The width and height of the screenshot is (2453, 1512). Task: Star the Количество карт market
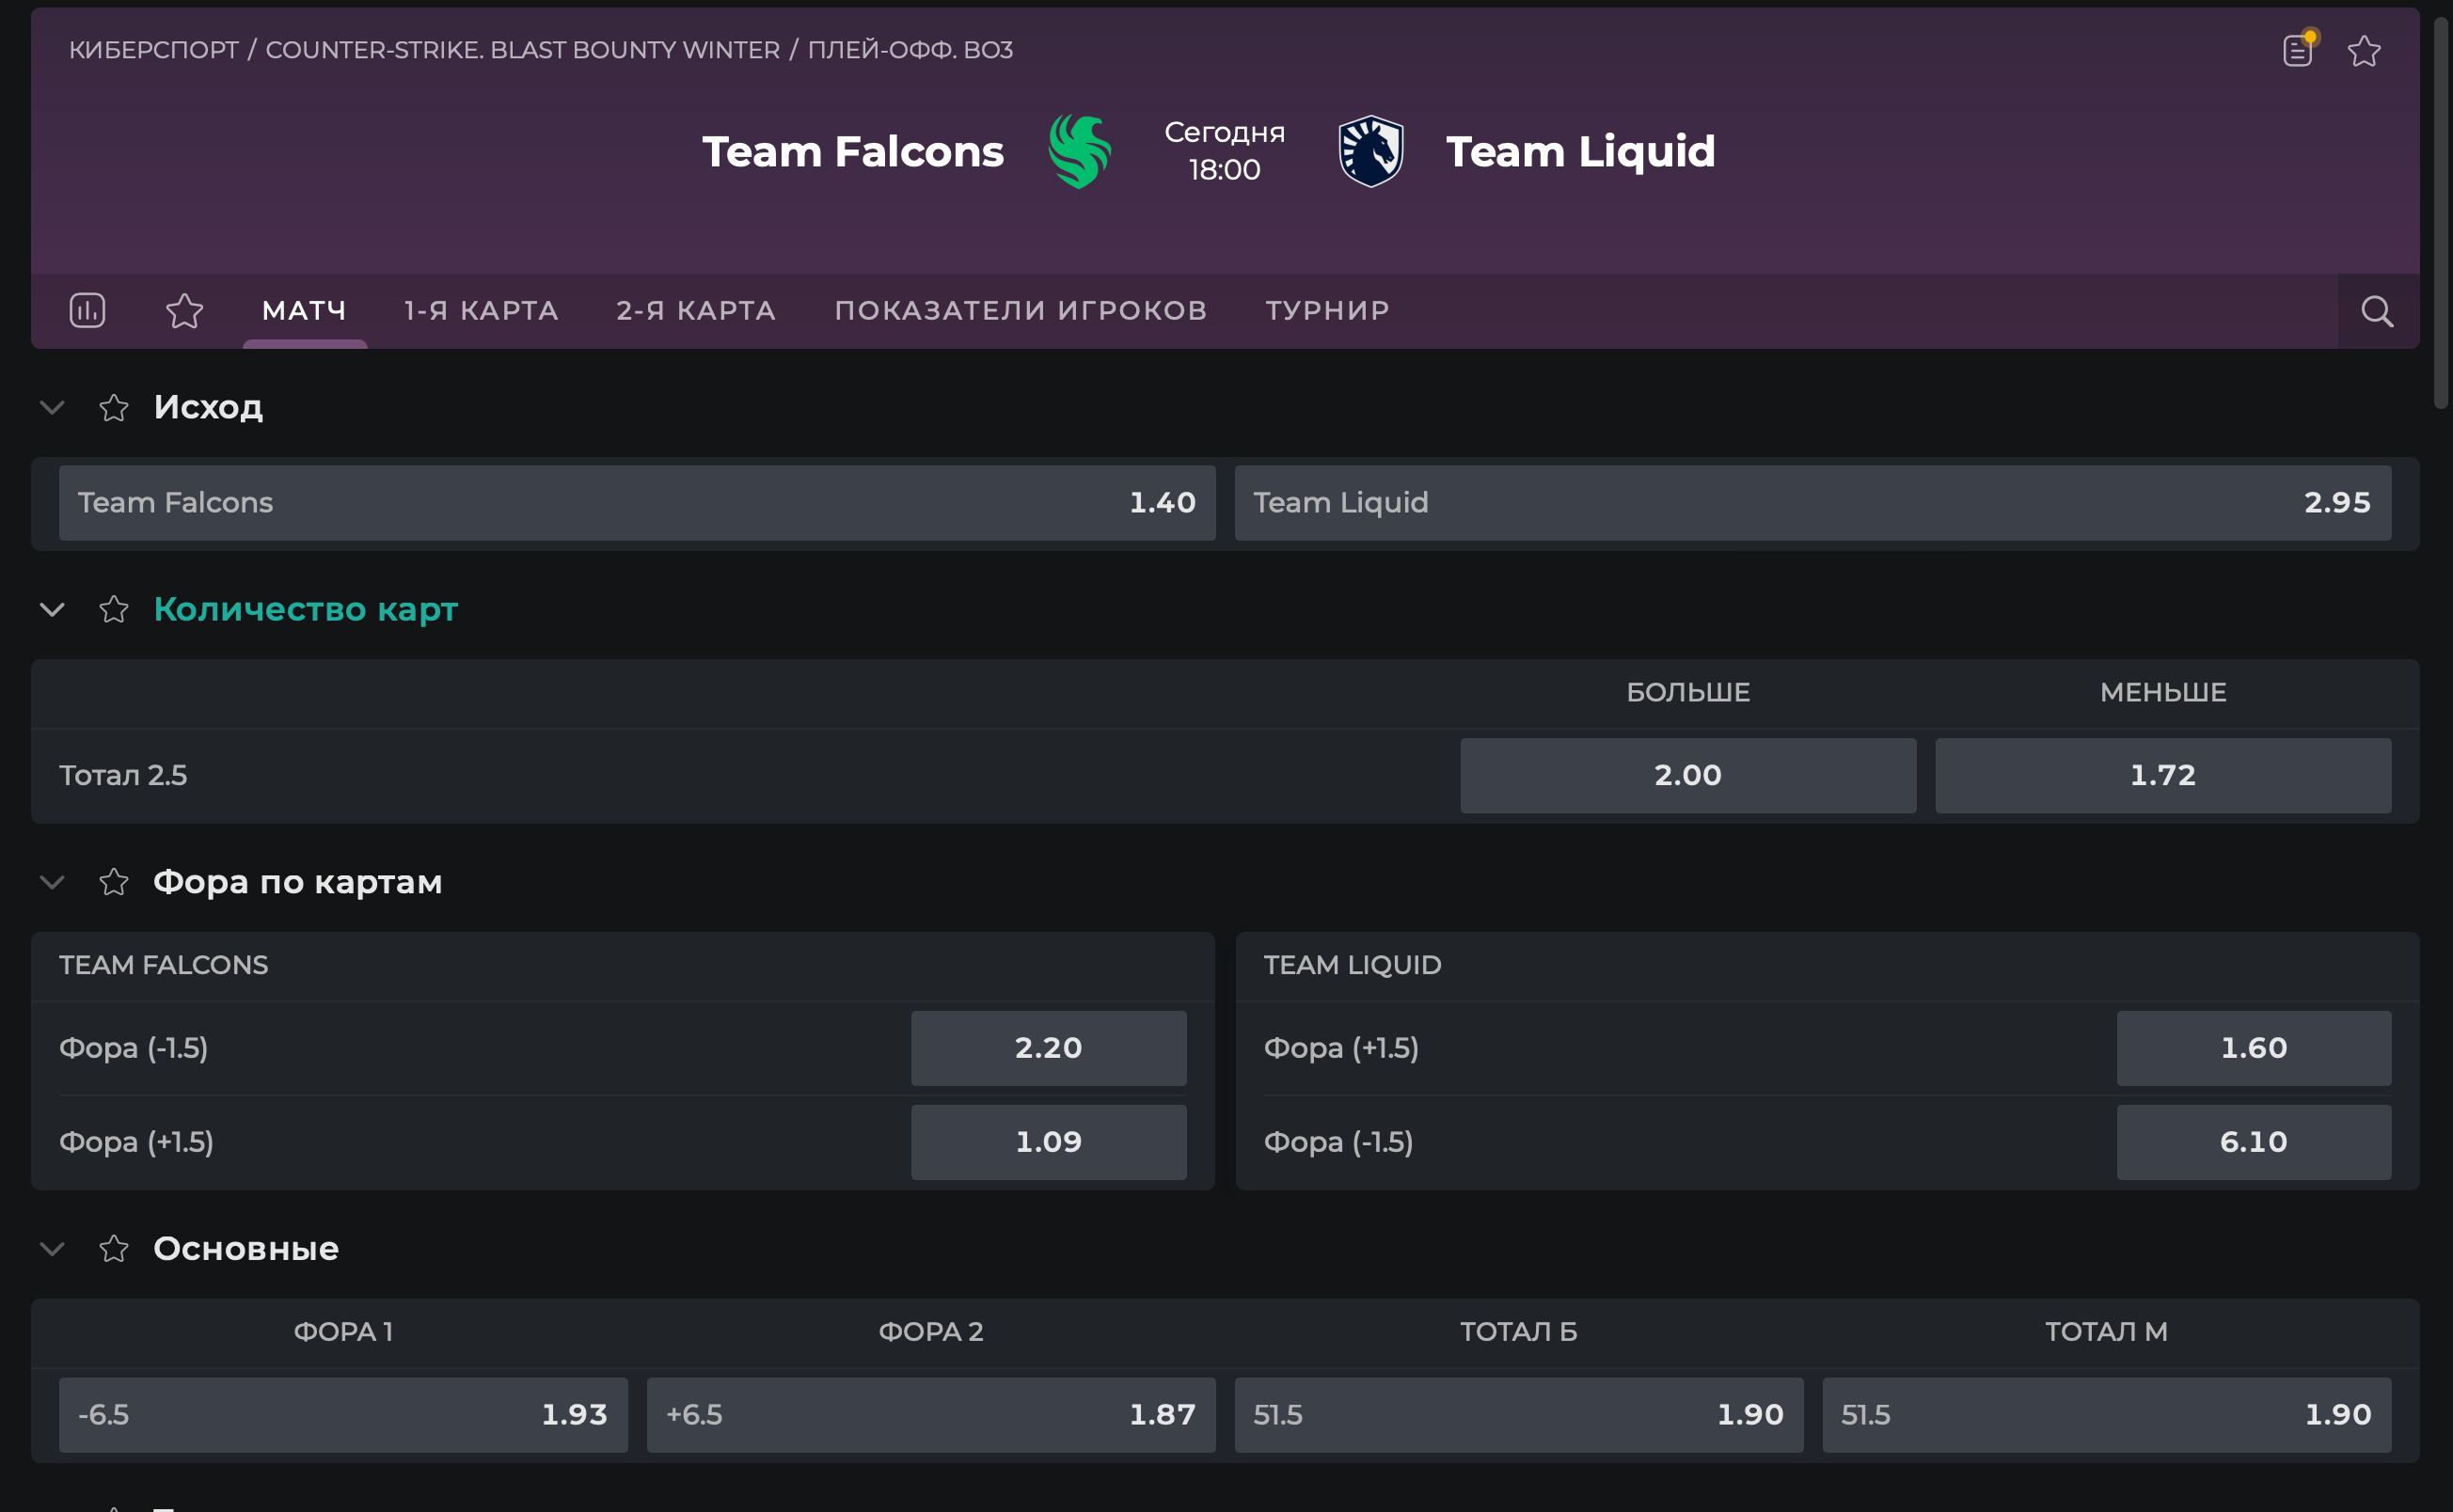pos(114,609)
